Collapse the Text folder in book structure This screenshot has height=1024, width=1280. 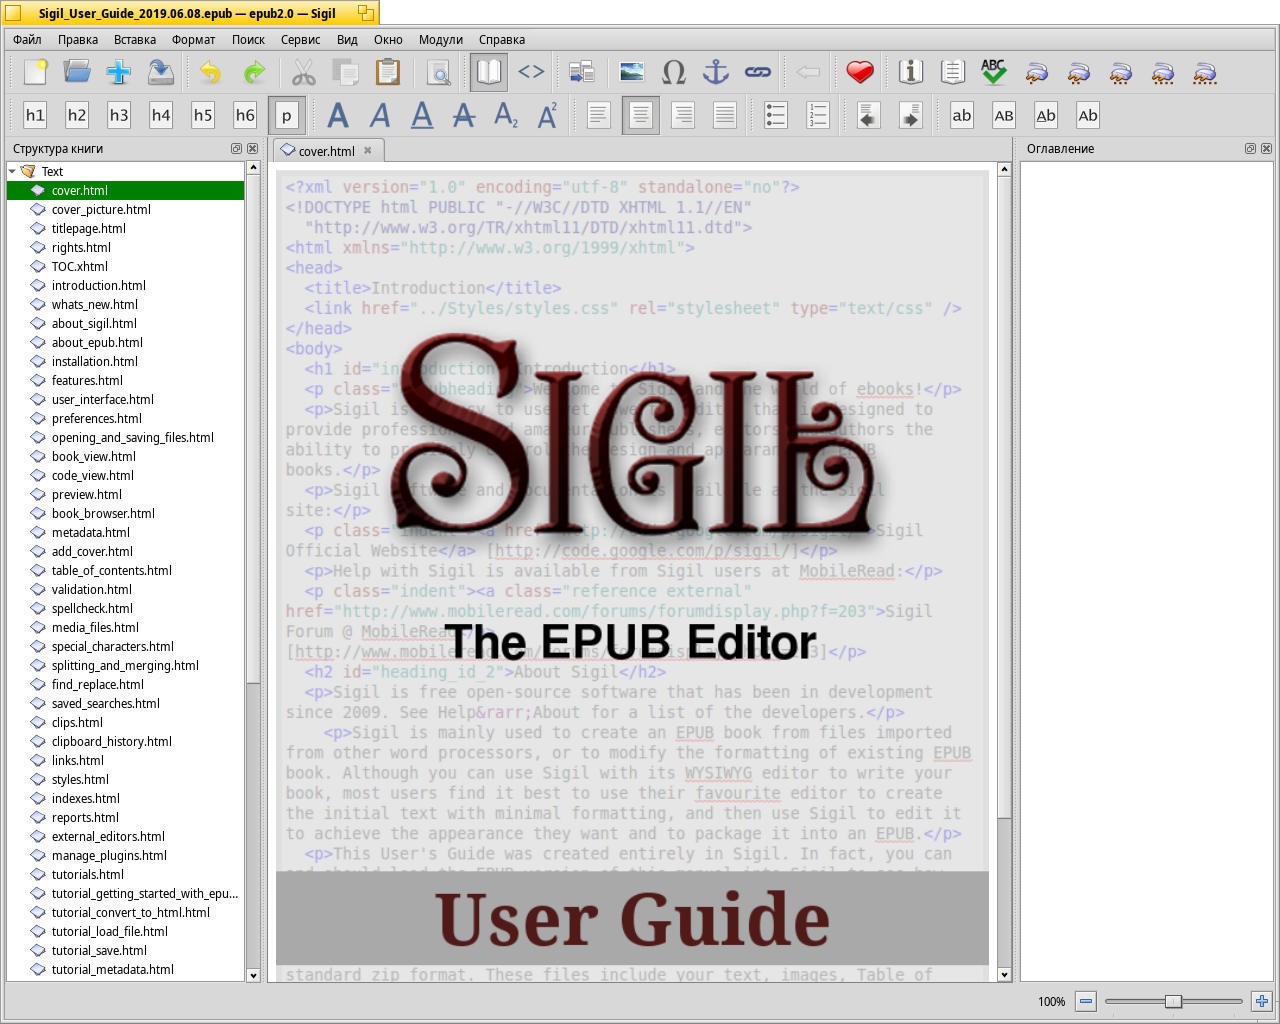pos(12,171)
